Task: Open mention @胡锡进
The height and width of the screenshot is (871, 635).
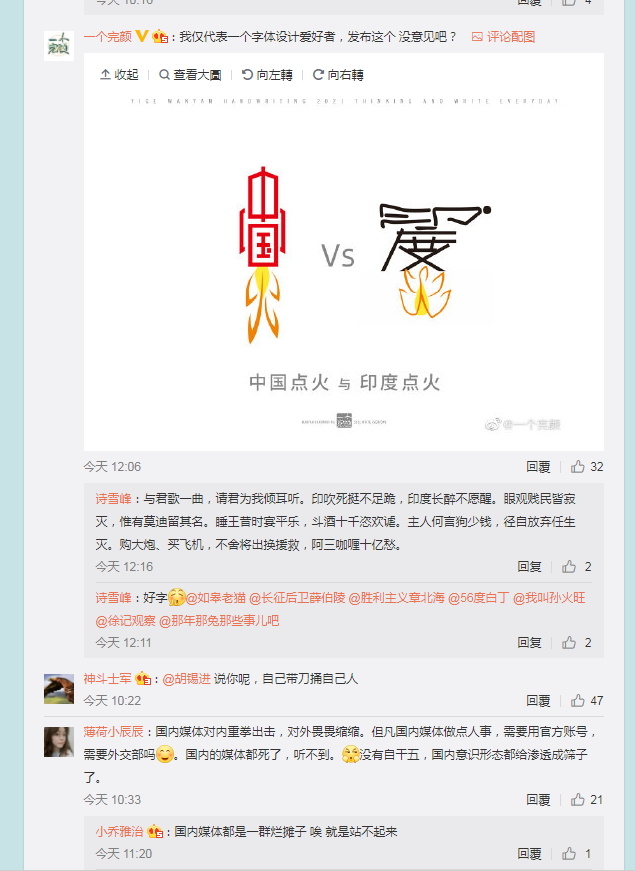Action: [x=187, y=678]
